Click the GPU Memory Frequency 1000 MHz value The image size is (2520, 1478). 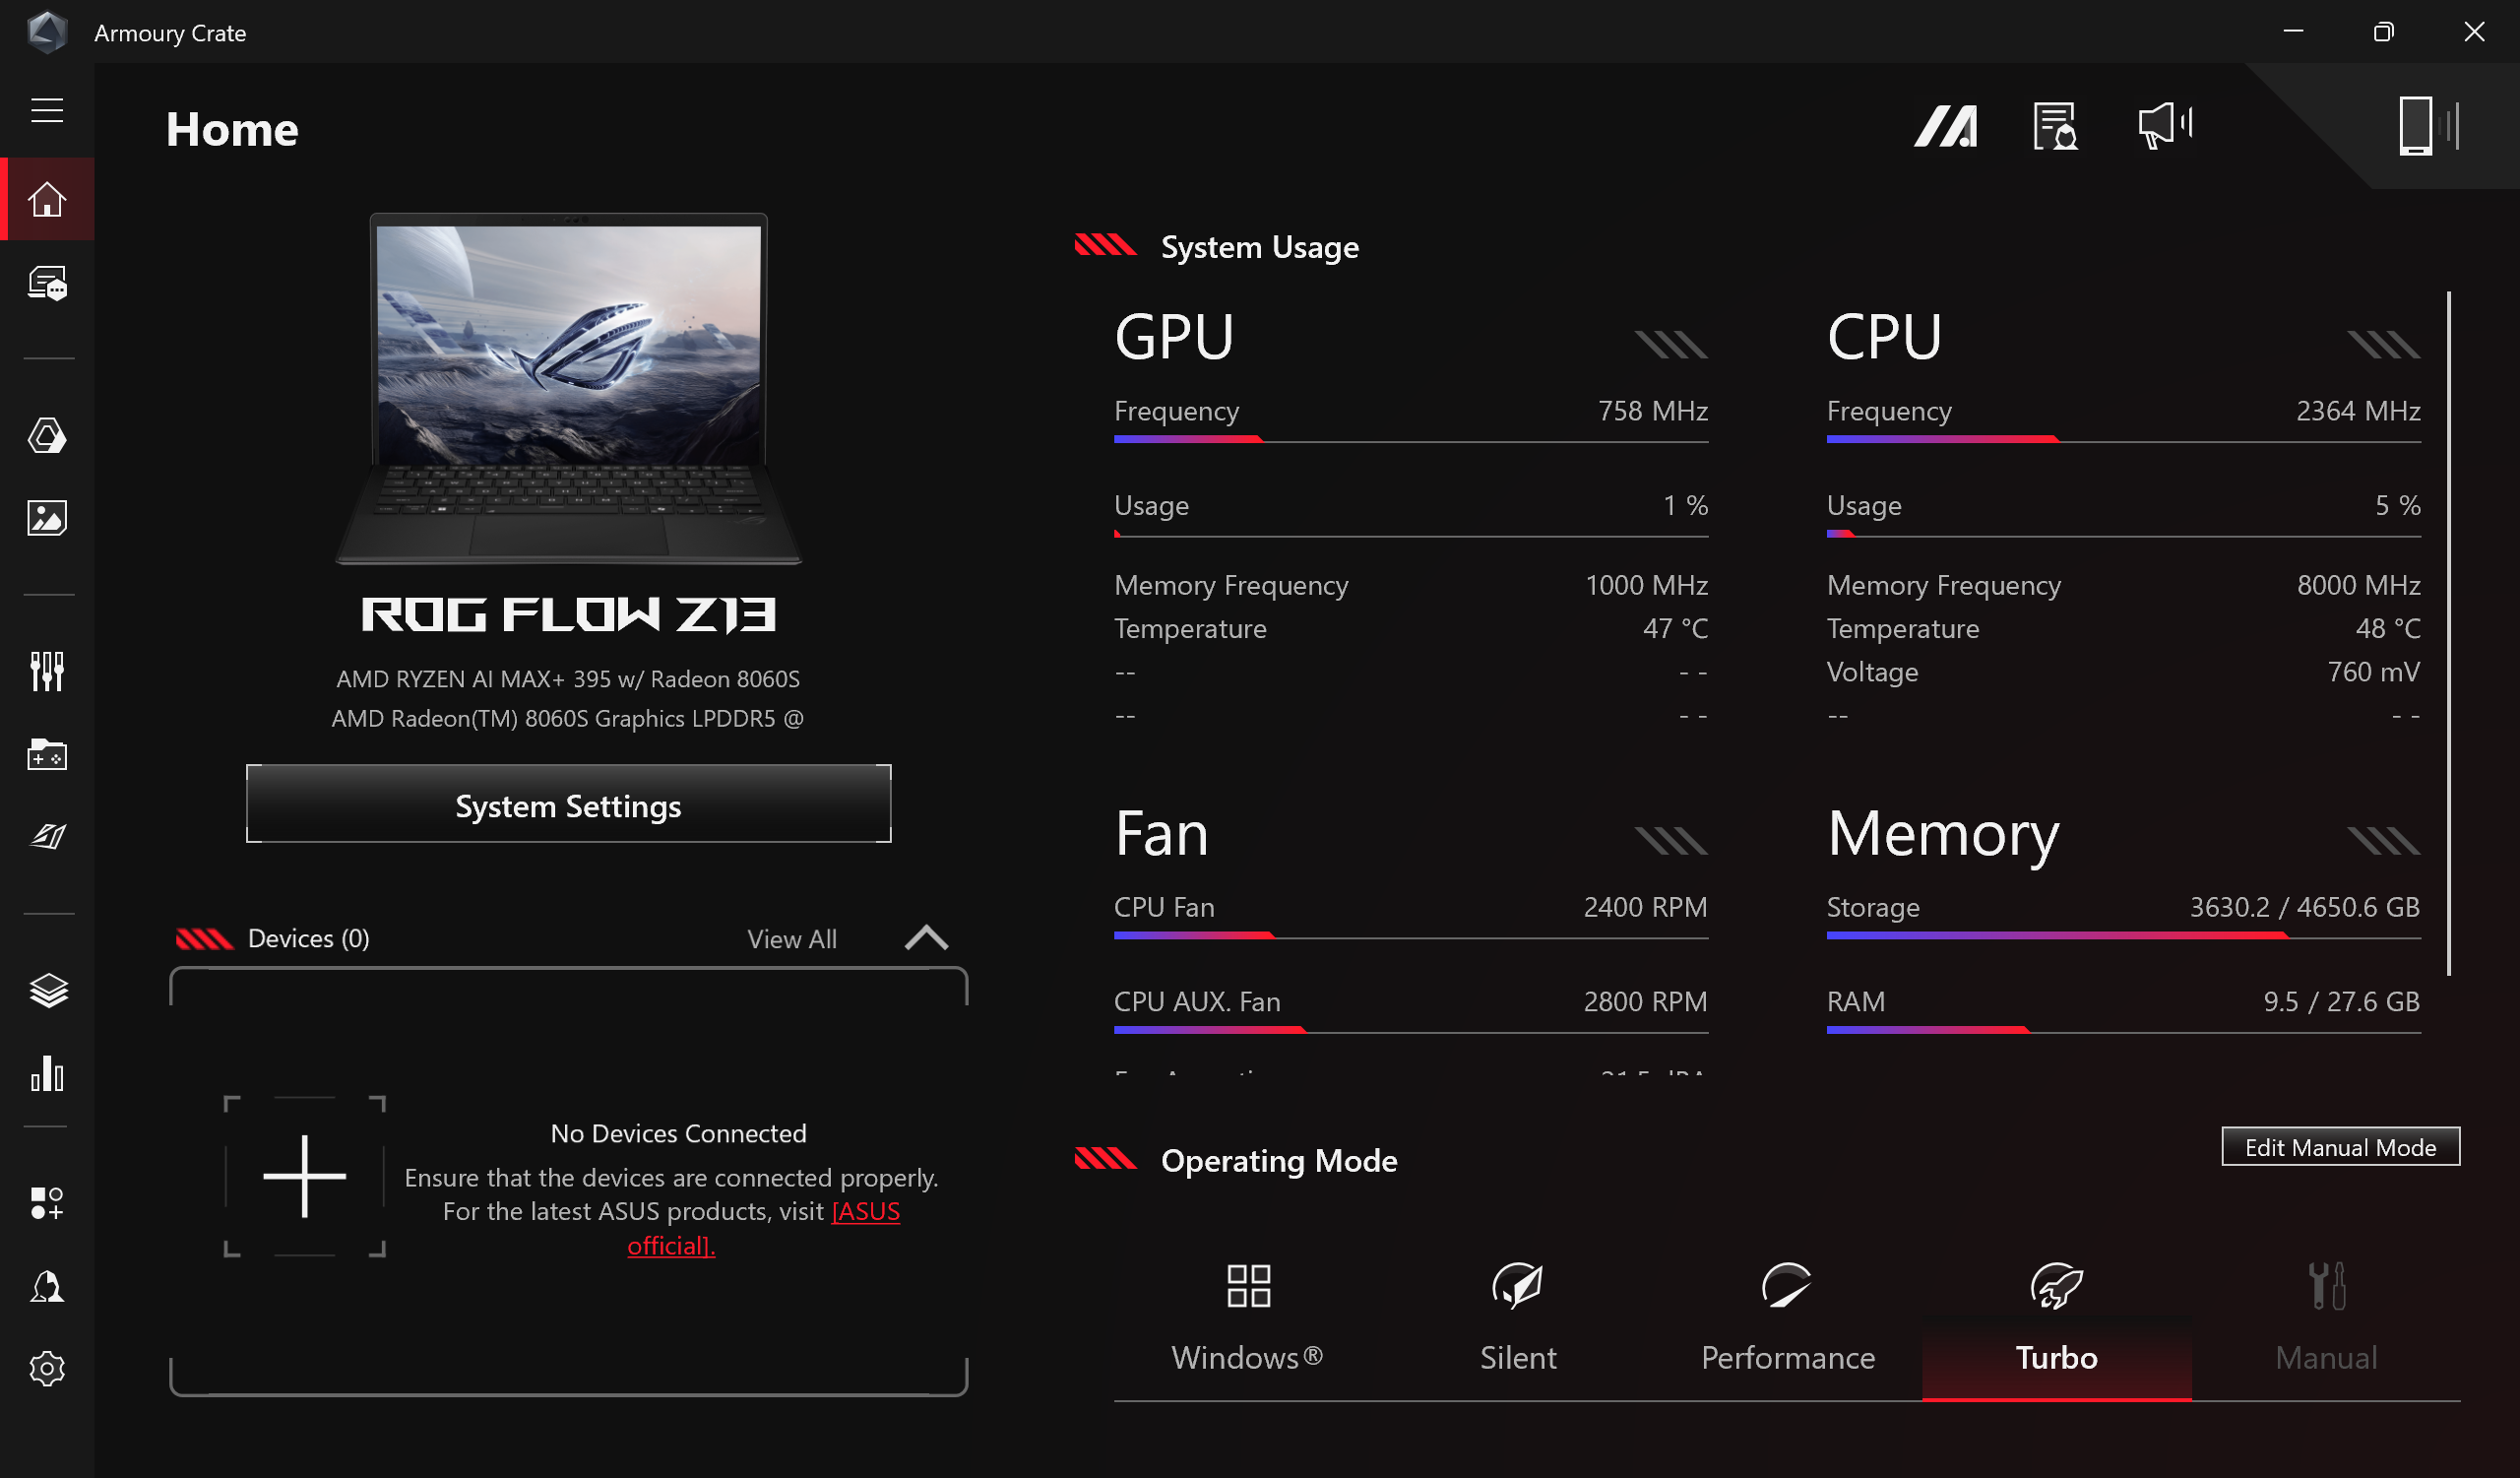(x=1646, y=585)
